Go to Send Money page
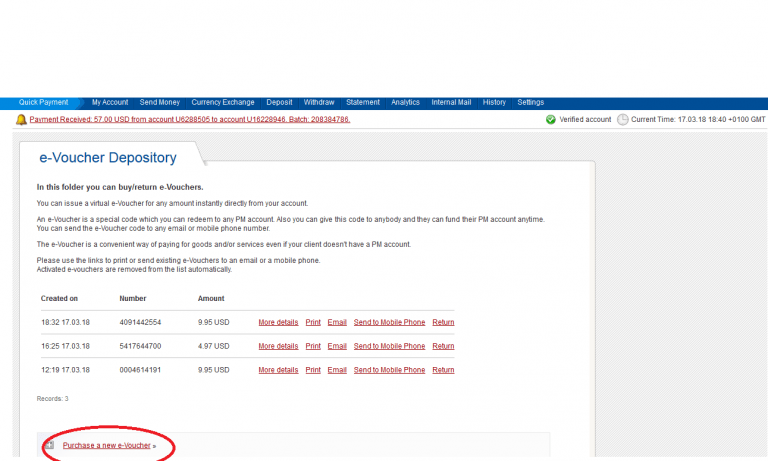 tap(160, 102)
